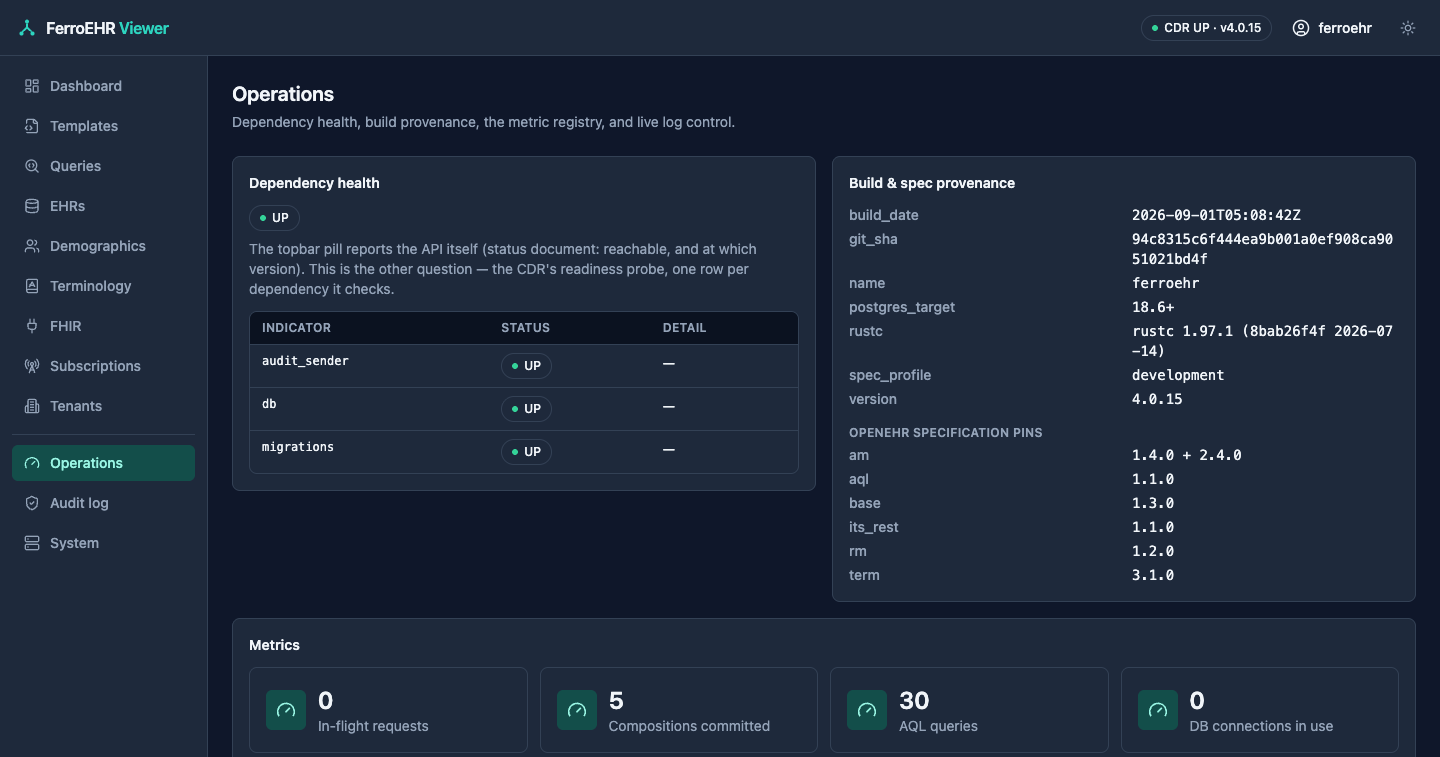Click the FerroEHR logo icon
This screenshot has height=757, width=1440.
27,28
